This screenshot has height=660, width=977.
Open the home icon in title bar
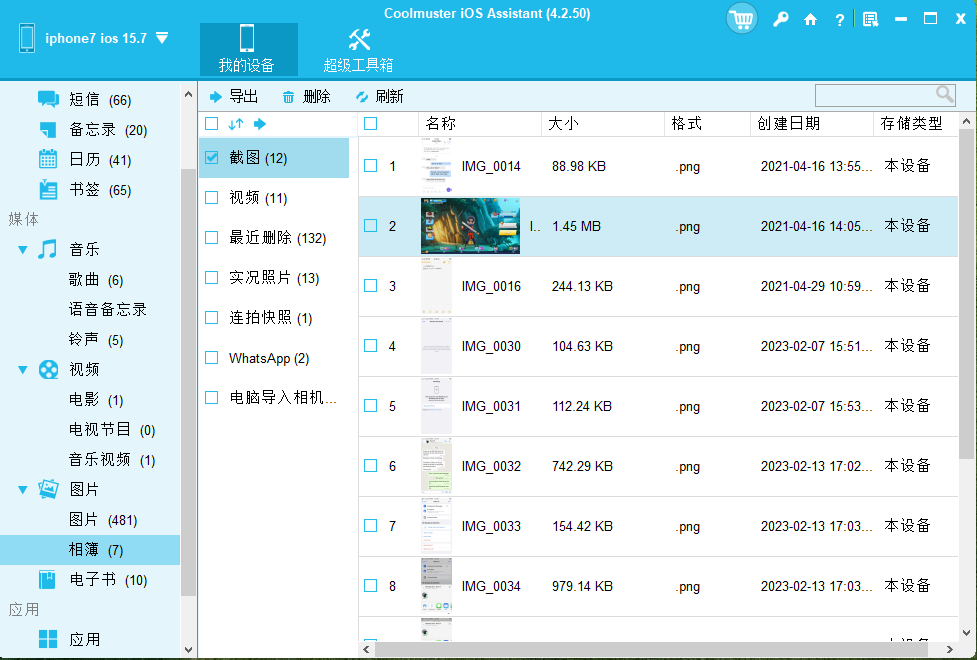tap(810, 19)
